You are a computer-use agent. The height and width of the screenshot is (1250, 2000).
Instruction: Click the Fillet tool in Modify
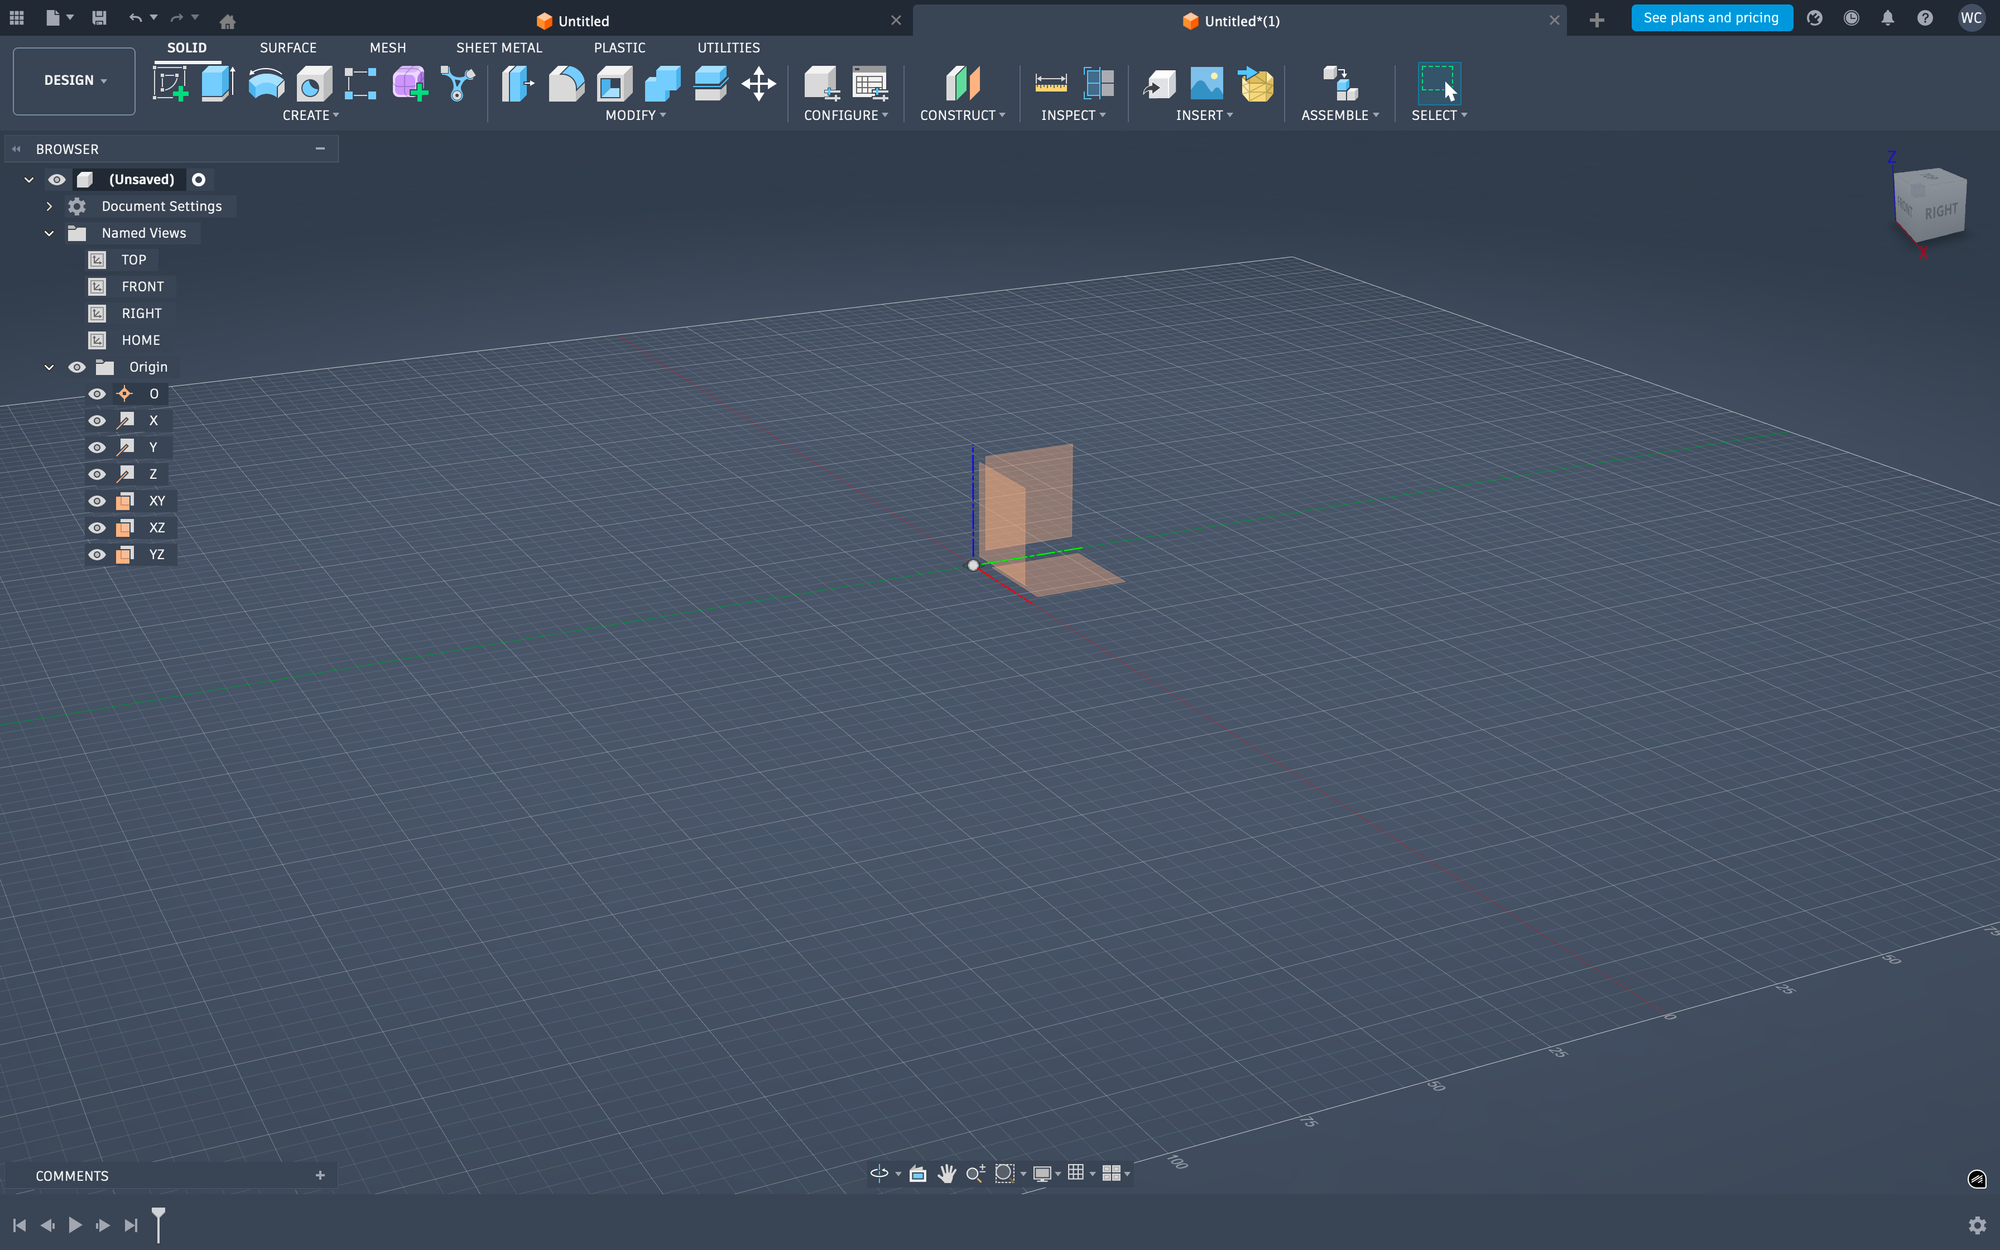coord(566,83)
